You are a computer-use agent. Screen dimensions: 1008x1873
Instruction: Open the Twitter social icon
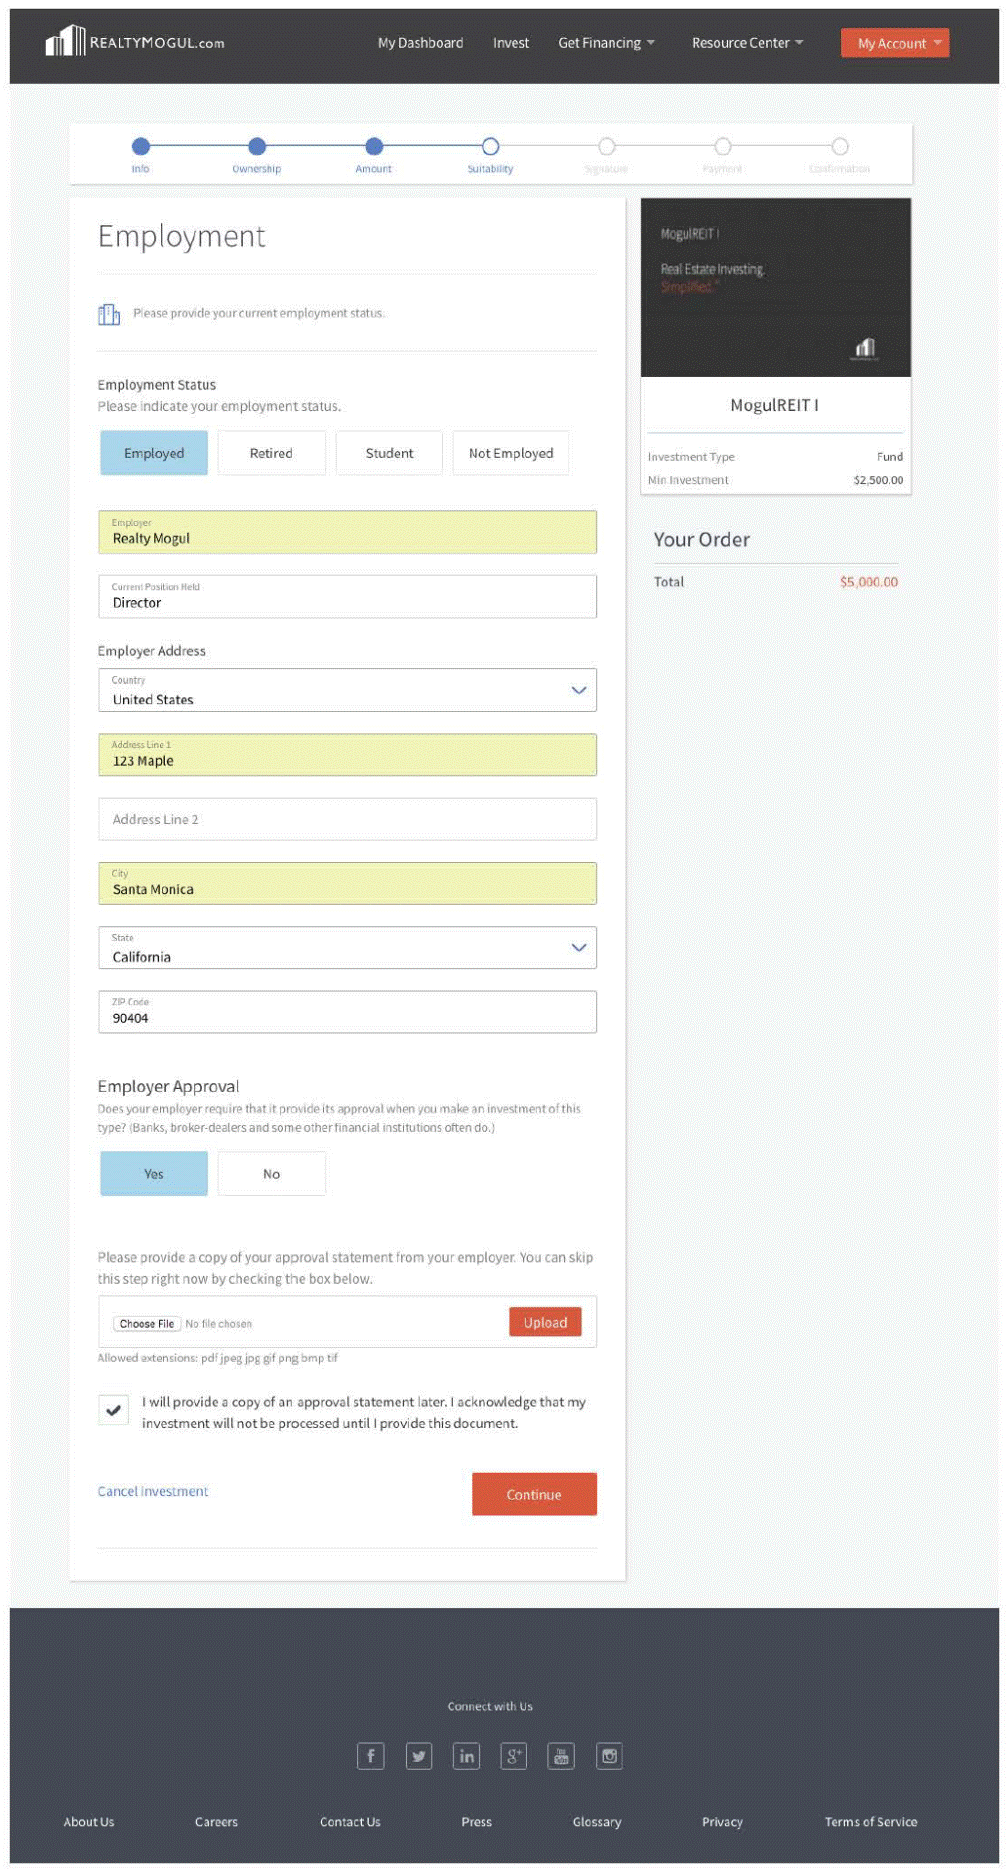(418, 1756)
